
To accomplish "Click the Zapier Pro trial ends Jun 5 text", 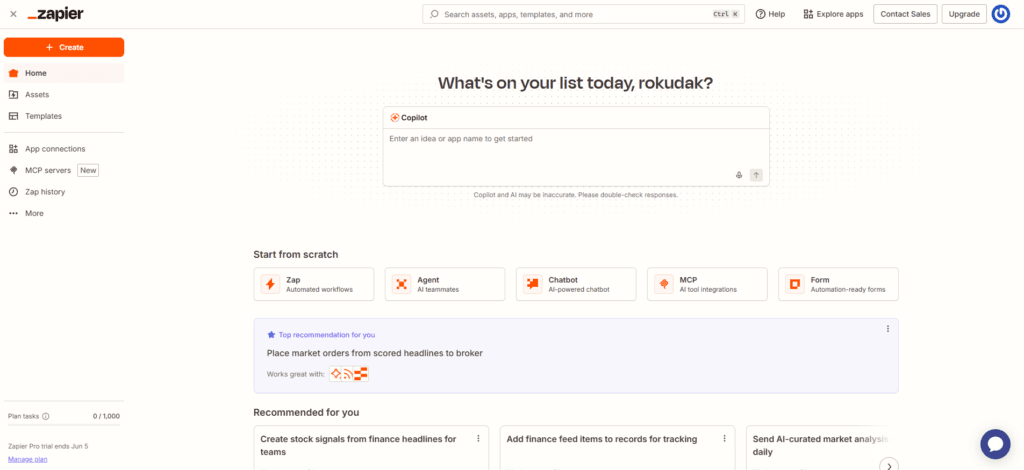I will [x=48, y=446].
